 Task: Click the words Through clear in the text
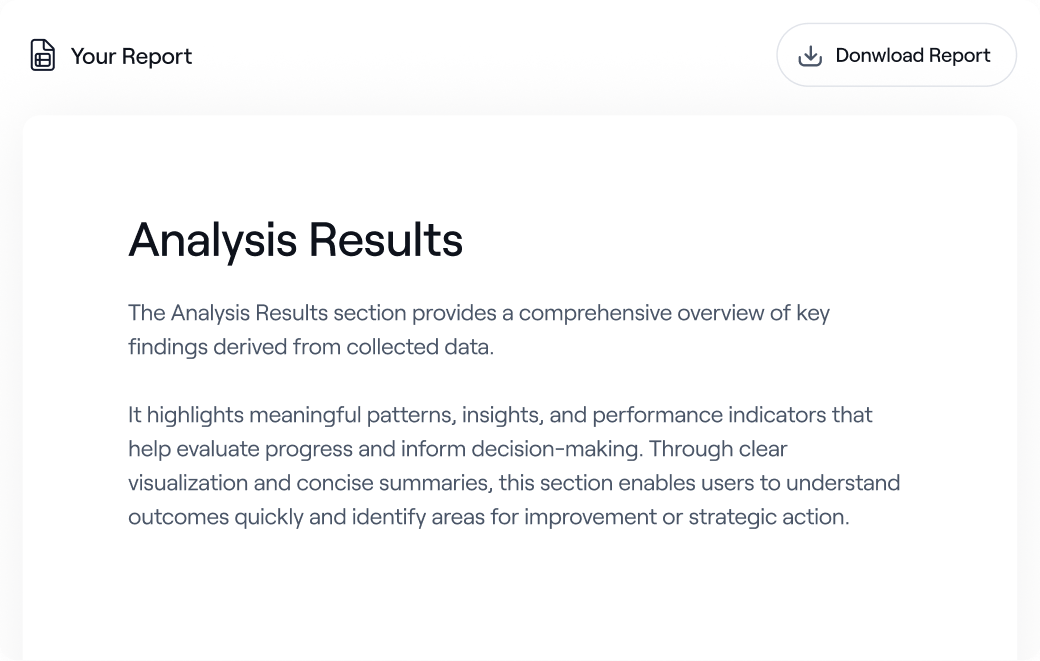718,449
